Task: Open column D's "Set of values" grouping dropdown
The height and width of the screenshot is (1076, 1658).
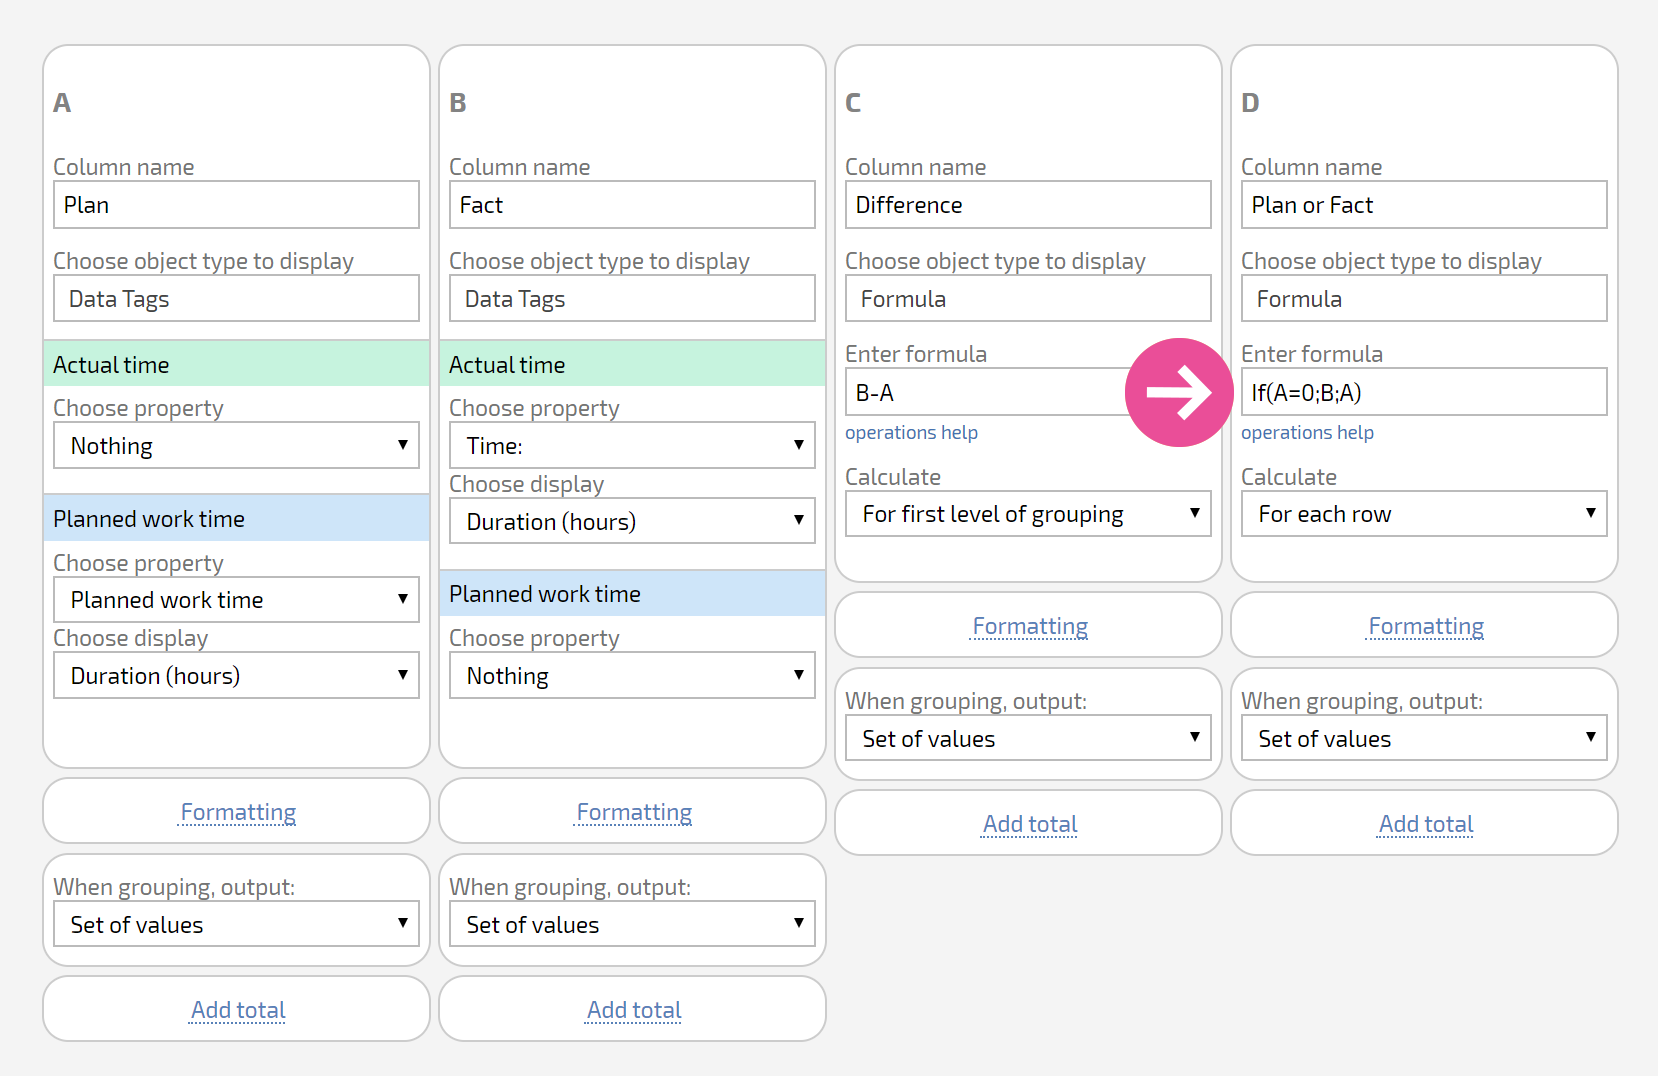Action: [x=1424, y=738]
